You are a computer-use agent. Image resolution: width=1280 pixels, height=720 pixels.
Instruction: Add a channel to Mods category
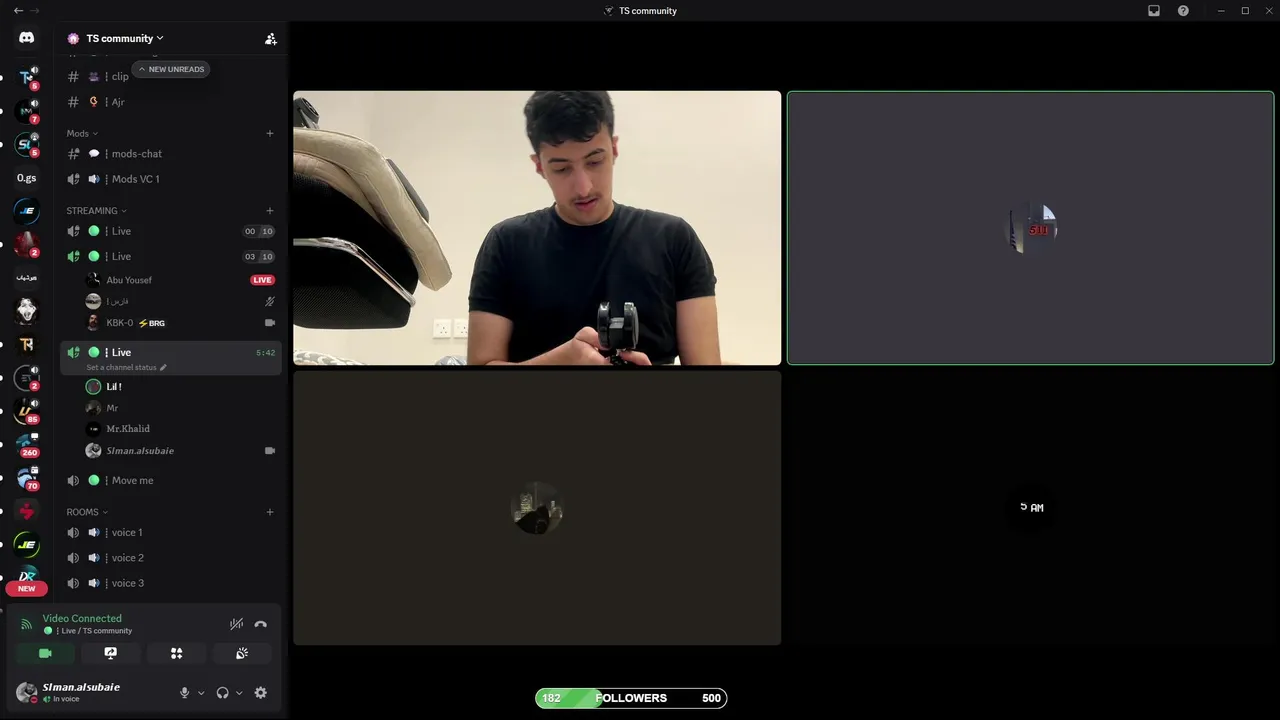(x=269, y=133)
